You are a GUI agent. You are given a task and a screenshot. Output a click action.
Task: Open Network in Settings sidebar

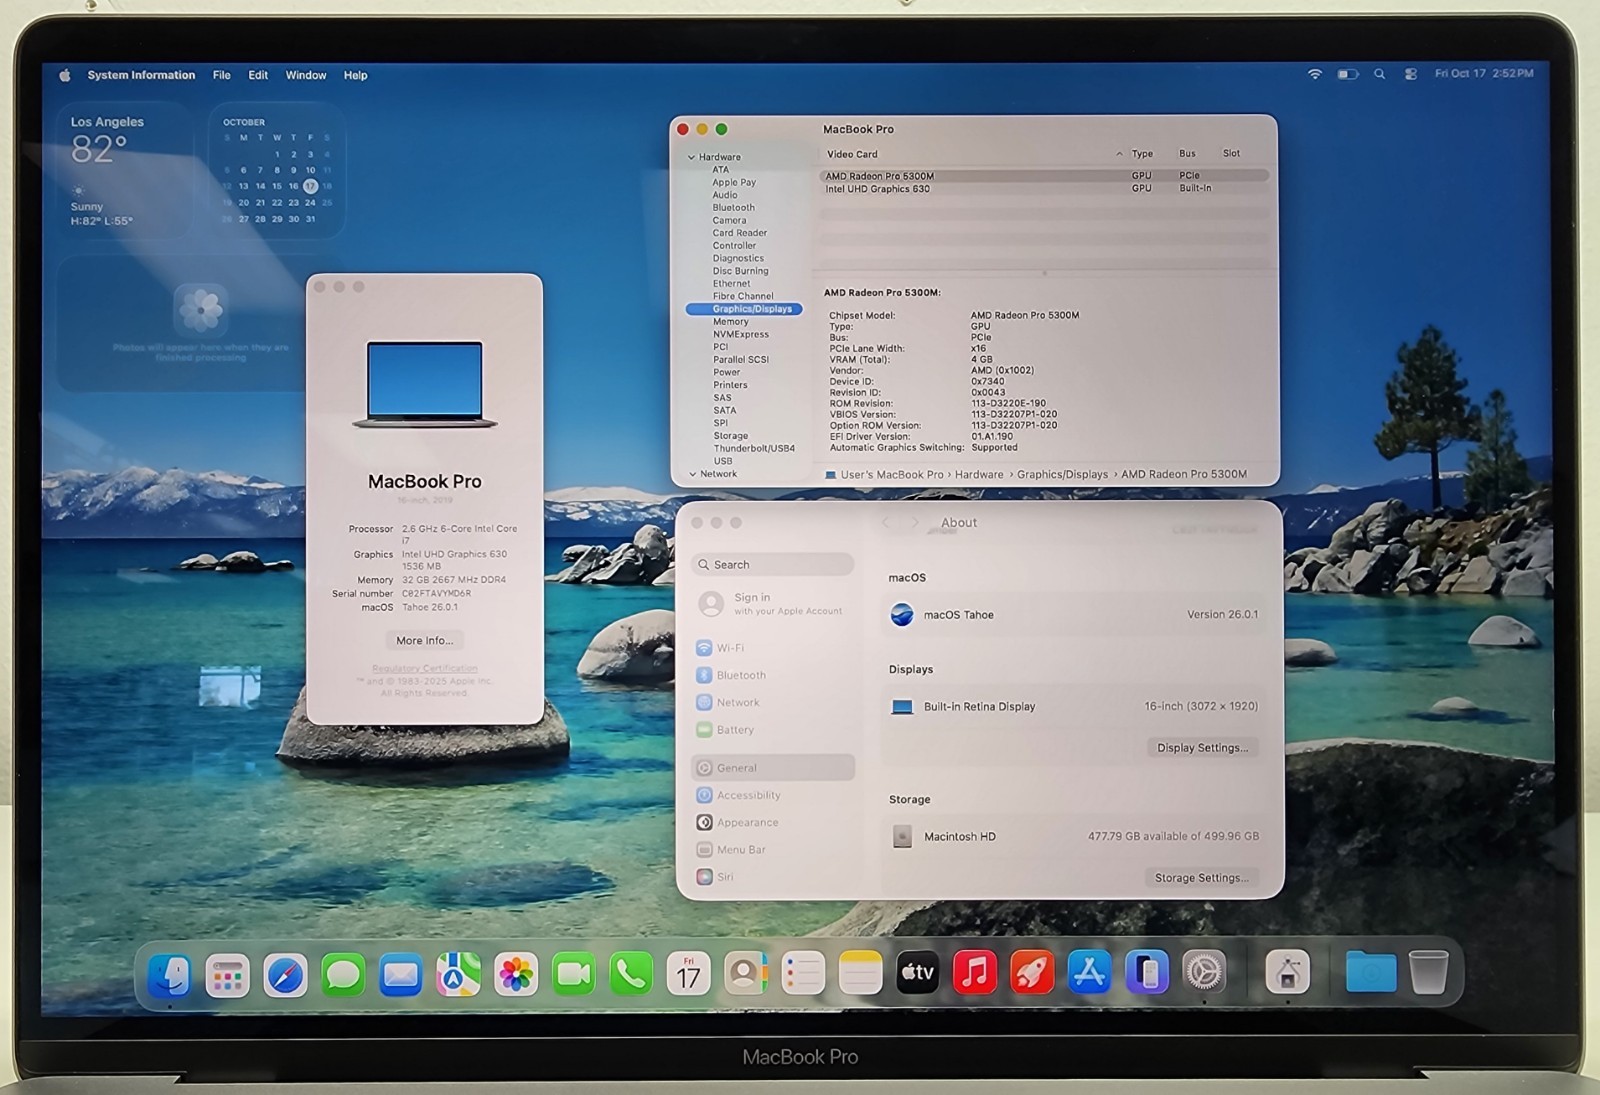tap(773, 703)
